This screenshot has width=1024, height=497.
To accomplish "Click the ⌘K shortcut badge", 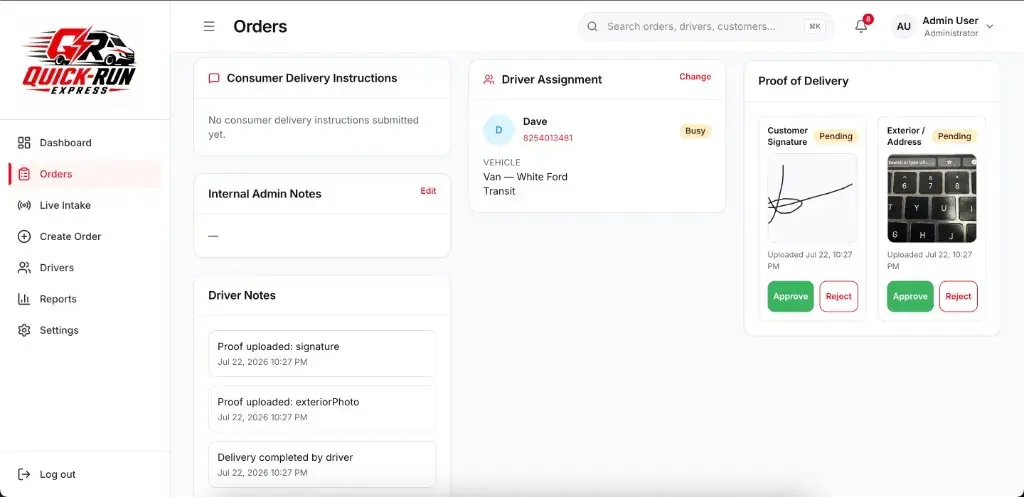I will coord(814,27).
